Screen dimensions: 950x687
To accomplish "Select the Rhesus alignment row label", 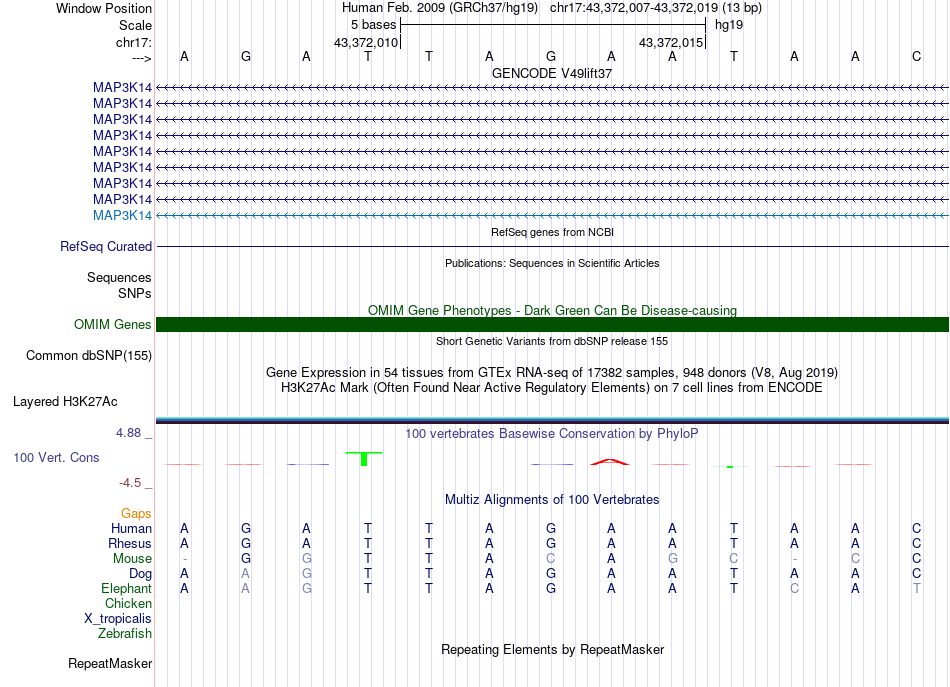I will pos(130,543).
